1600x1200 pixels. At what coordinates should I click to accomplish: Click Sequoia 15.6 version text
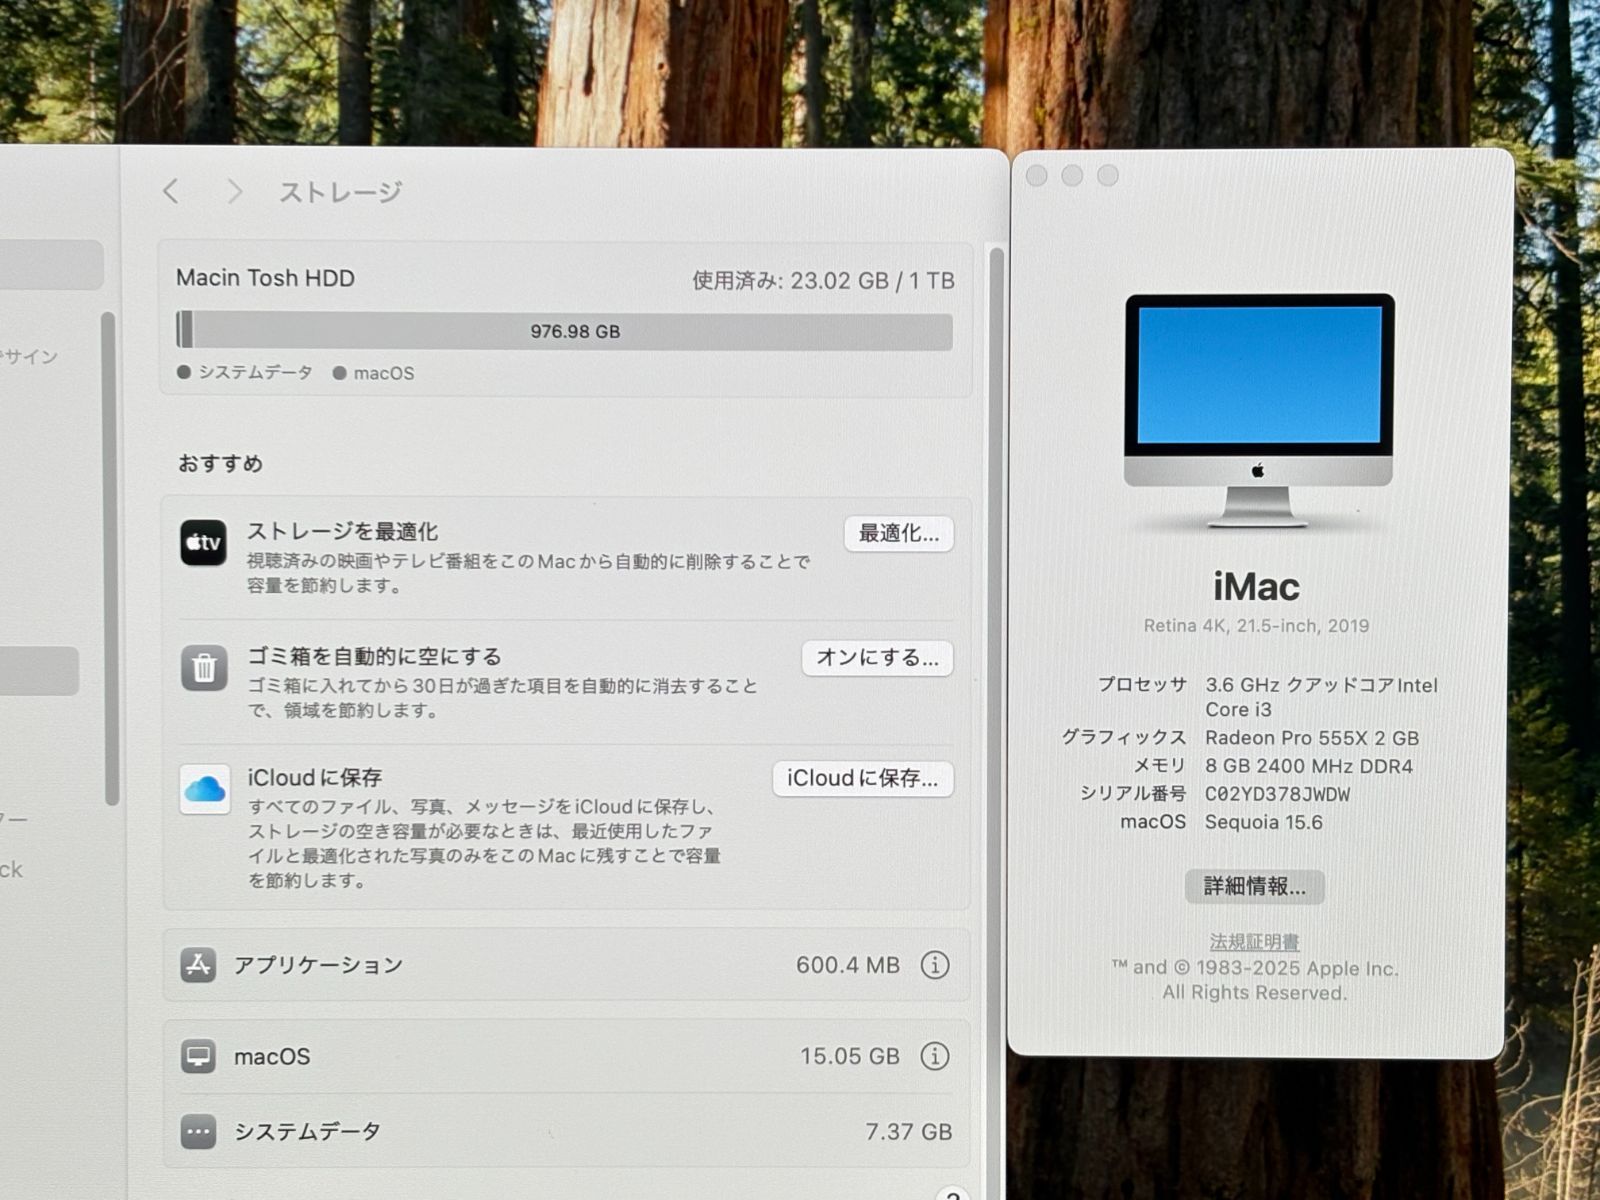pos(1263,823)
